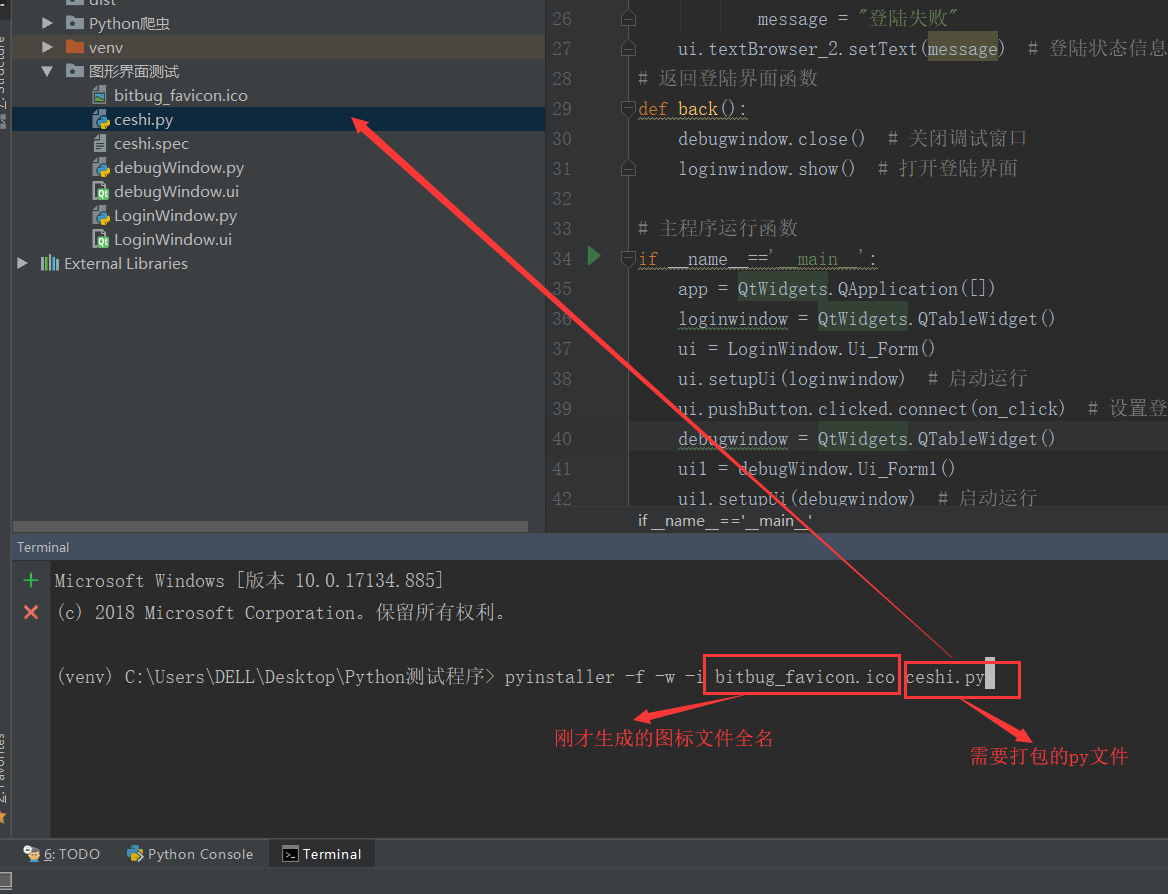Click the LoginWindow.py Python icon
This screenshot has width=1168, height=894.
pos(101,215)
